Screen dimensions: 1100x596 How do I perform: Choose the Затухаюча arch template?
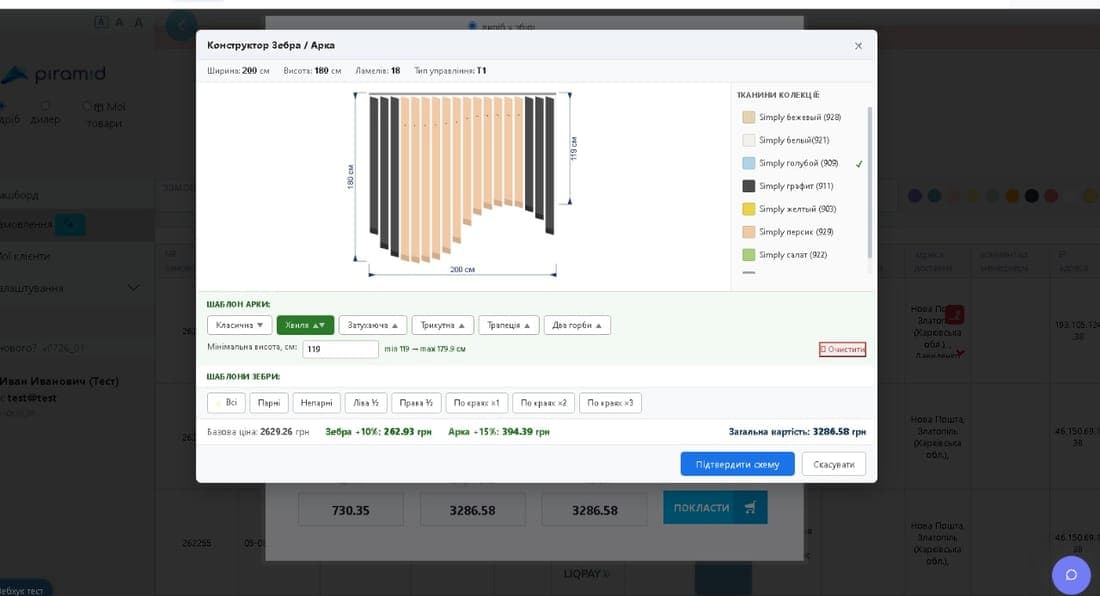point(373,325)
